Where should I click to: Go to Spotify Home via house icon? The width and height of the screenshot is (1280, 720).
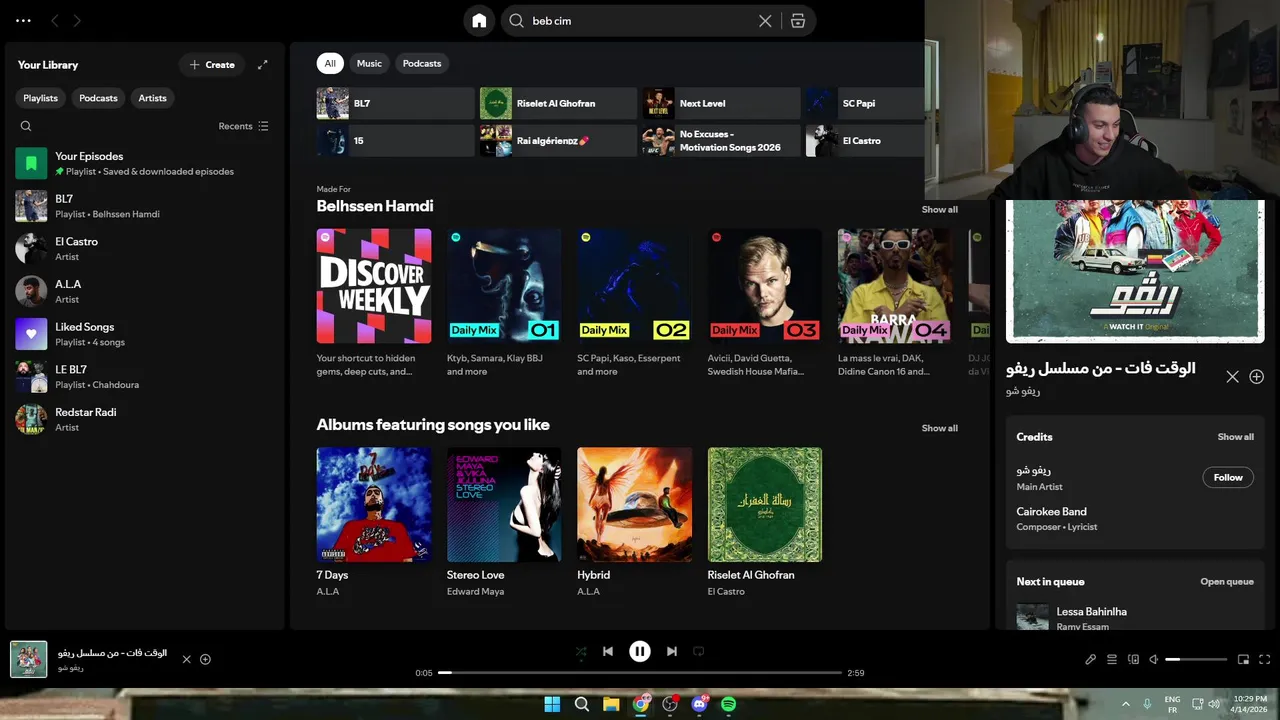click(x=479, y=20)
